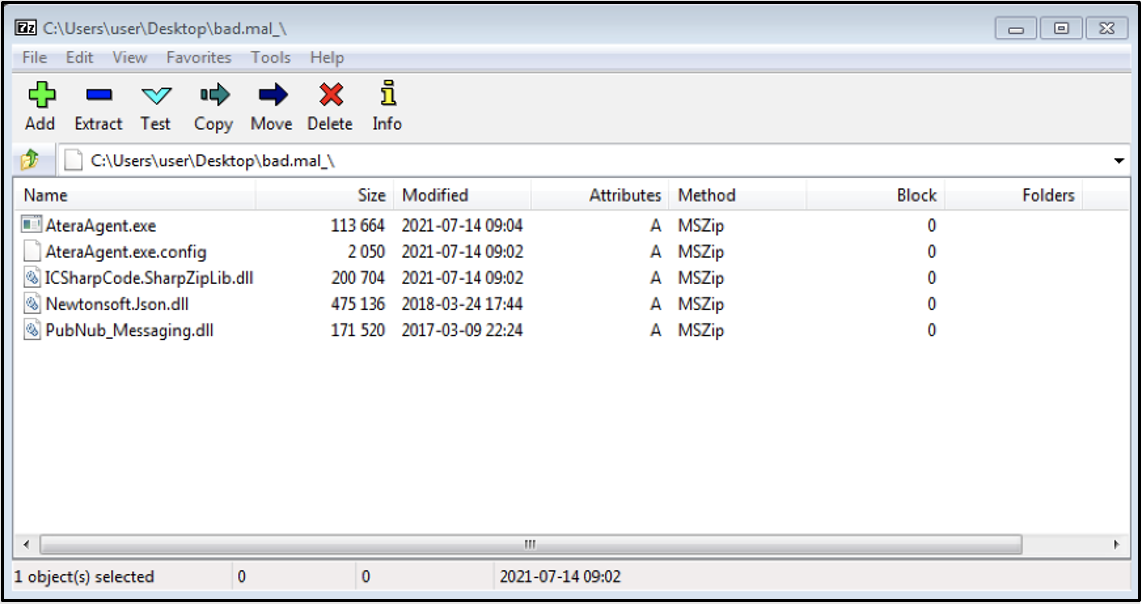
Task: Click the Newtonsoft.Json.dll file icon
Action: click(x=31, y=303)
